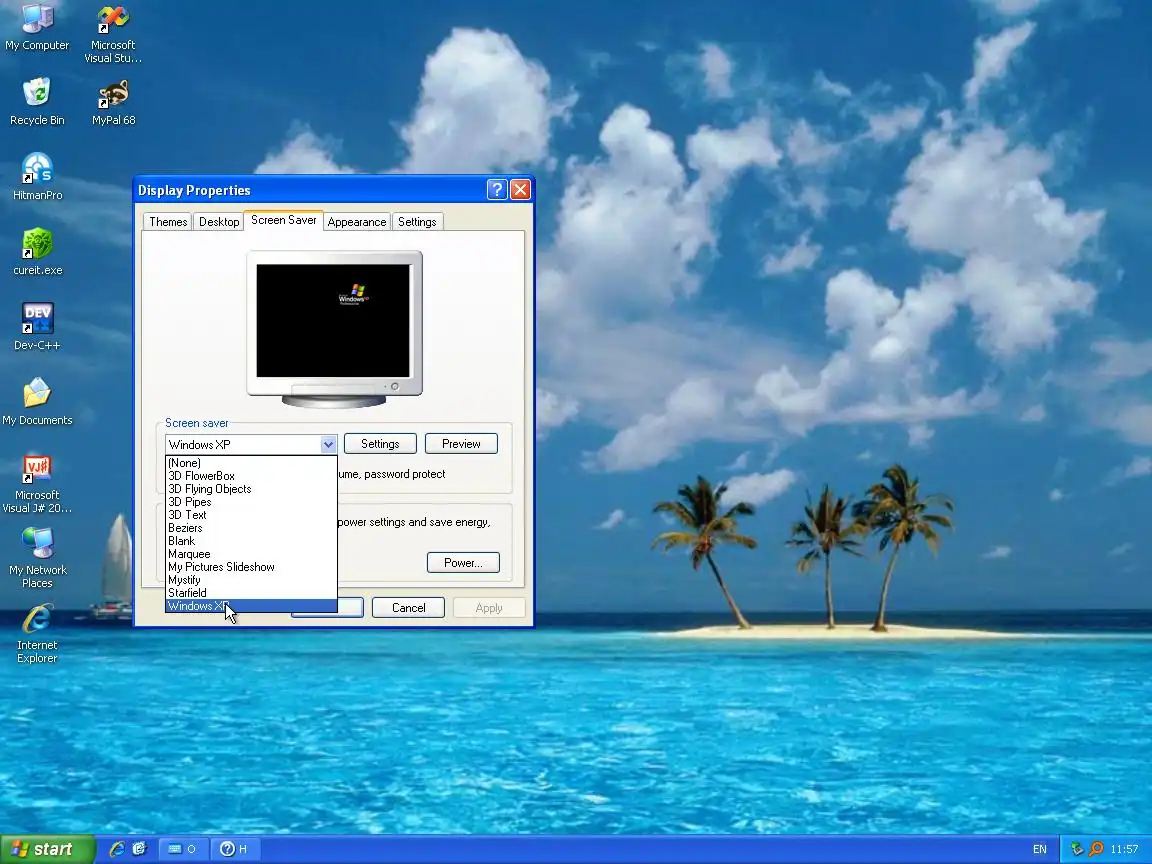Click the Preview button
Screen dimensions: 1152x864
(461, 444)
